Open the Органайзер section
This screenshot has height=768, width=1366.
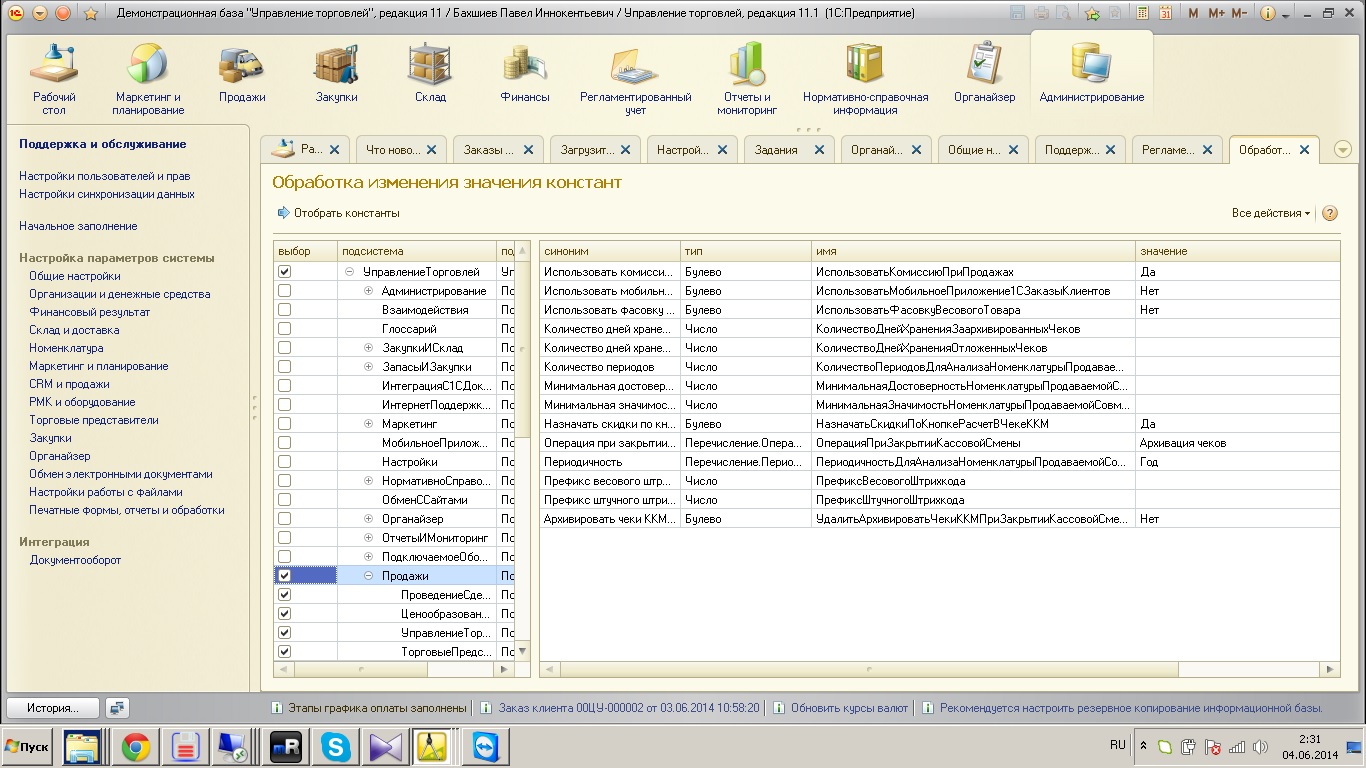click(x=984, y=74)
